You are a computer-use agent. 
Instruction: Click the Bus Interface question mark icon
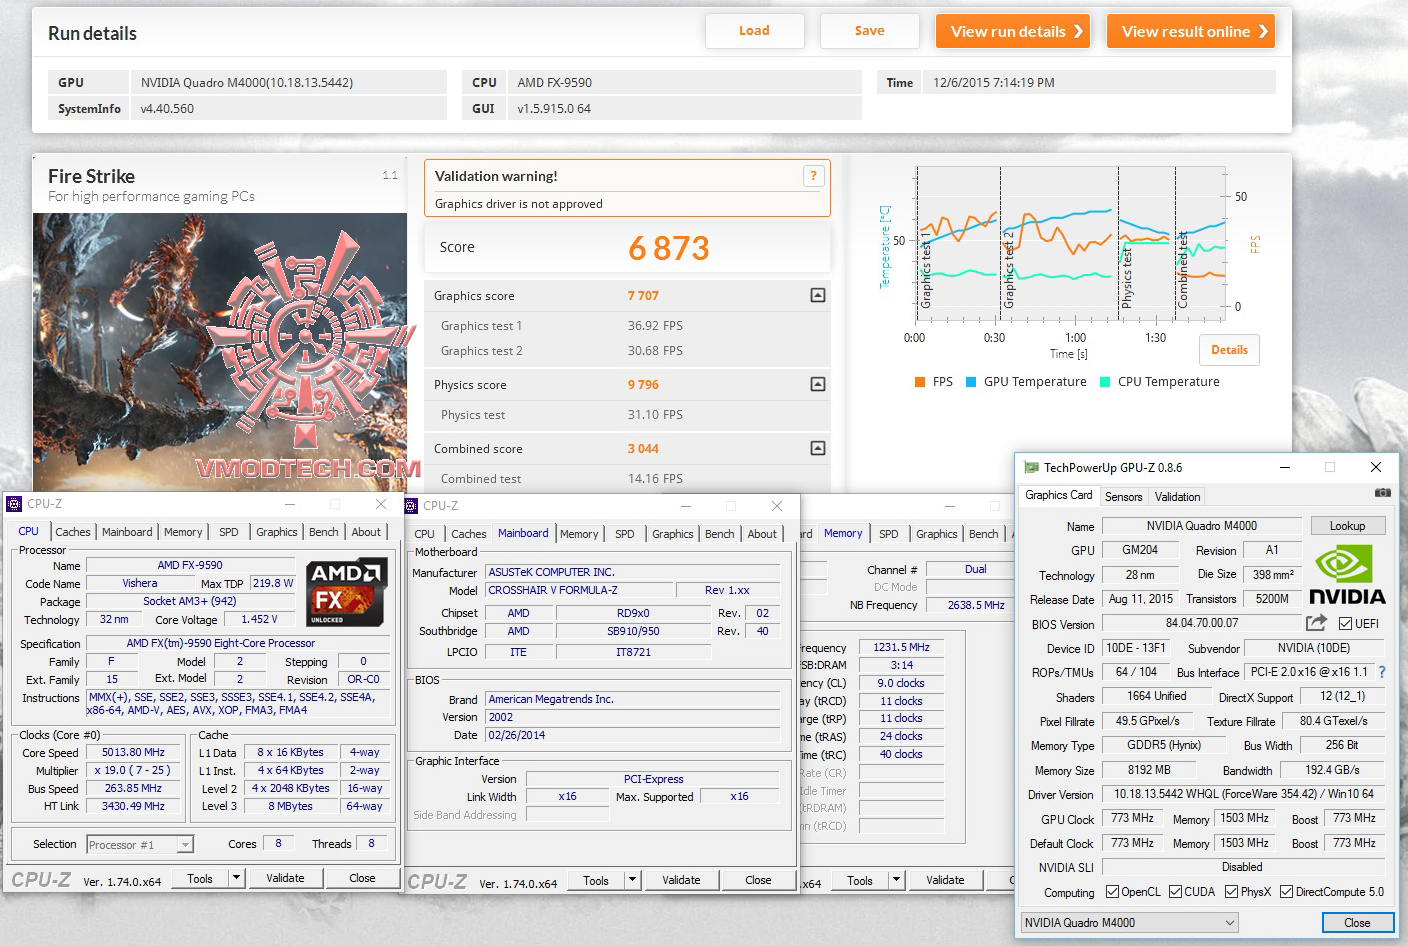(x=1382, y=672)
